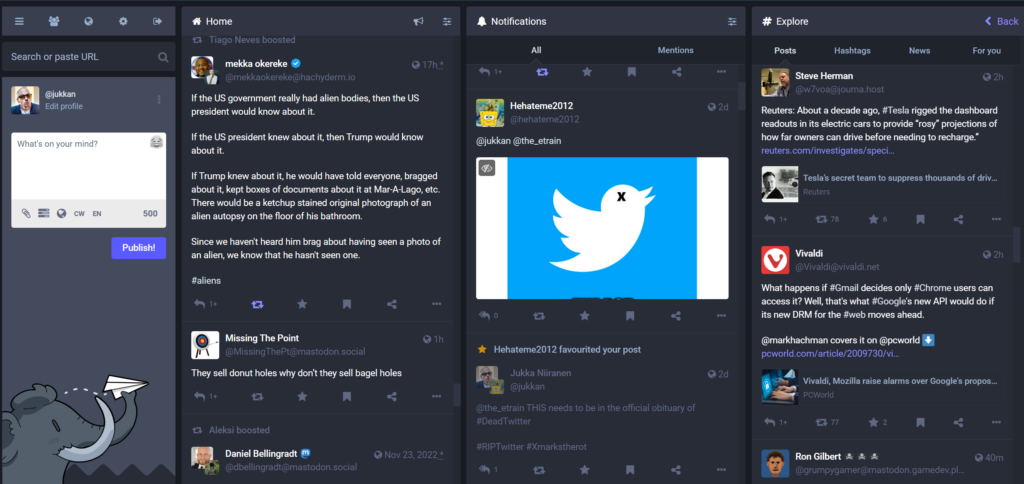Hide media on Hehateme2012's Twitter image
This screenshot has height=484, width=1024.
point(487,168)
